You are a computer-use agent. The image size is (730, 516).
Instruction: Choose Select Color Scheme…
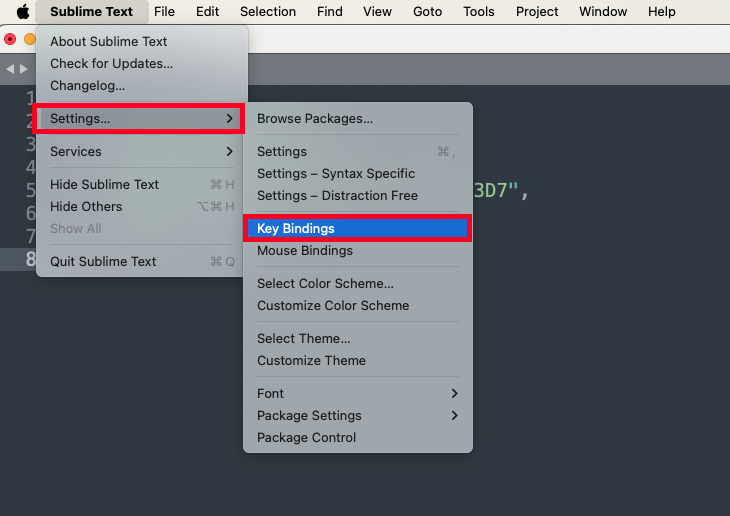[358, 284]
